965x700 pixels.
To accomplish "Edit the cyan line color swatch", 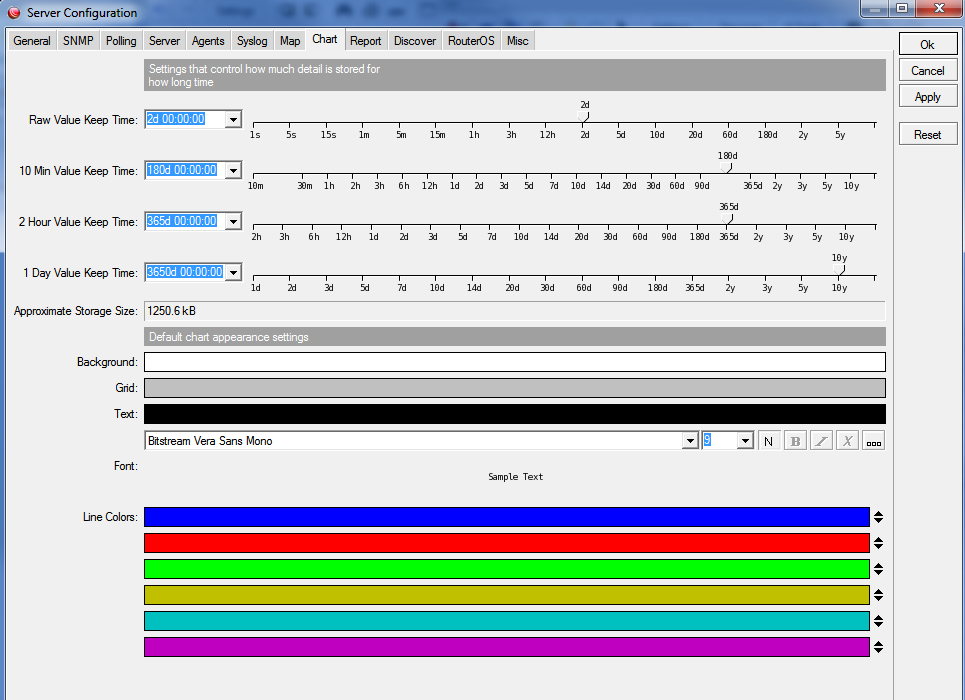I will 507,621.
